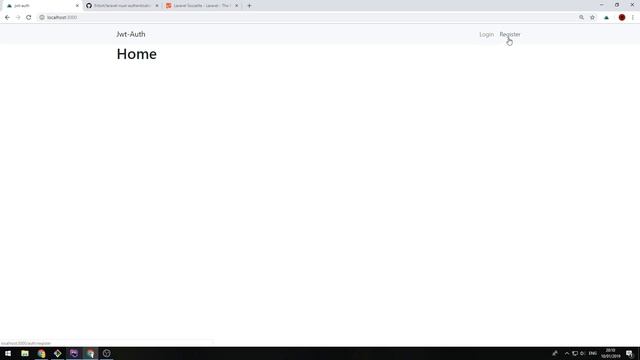Go to the Jwt-Auth brand link

click(x=131, y=34)
